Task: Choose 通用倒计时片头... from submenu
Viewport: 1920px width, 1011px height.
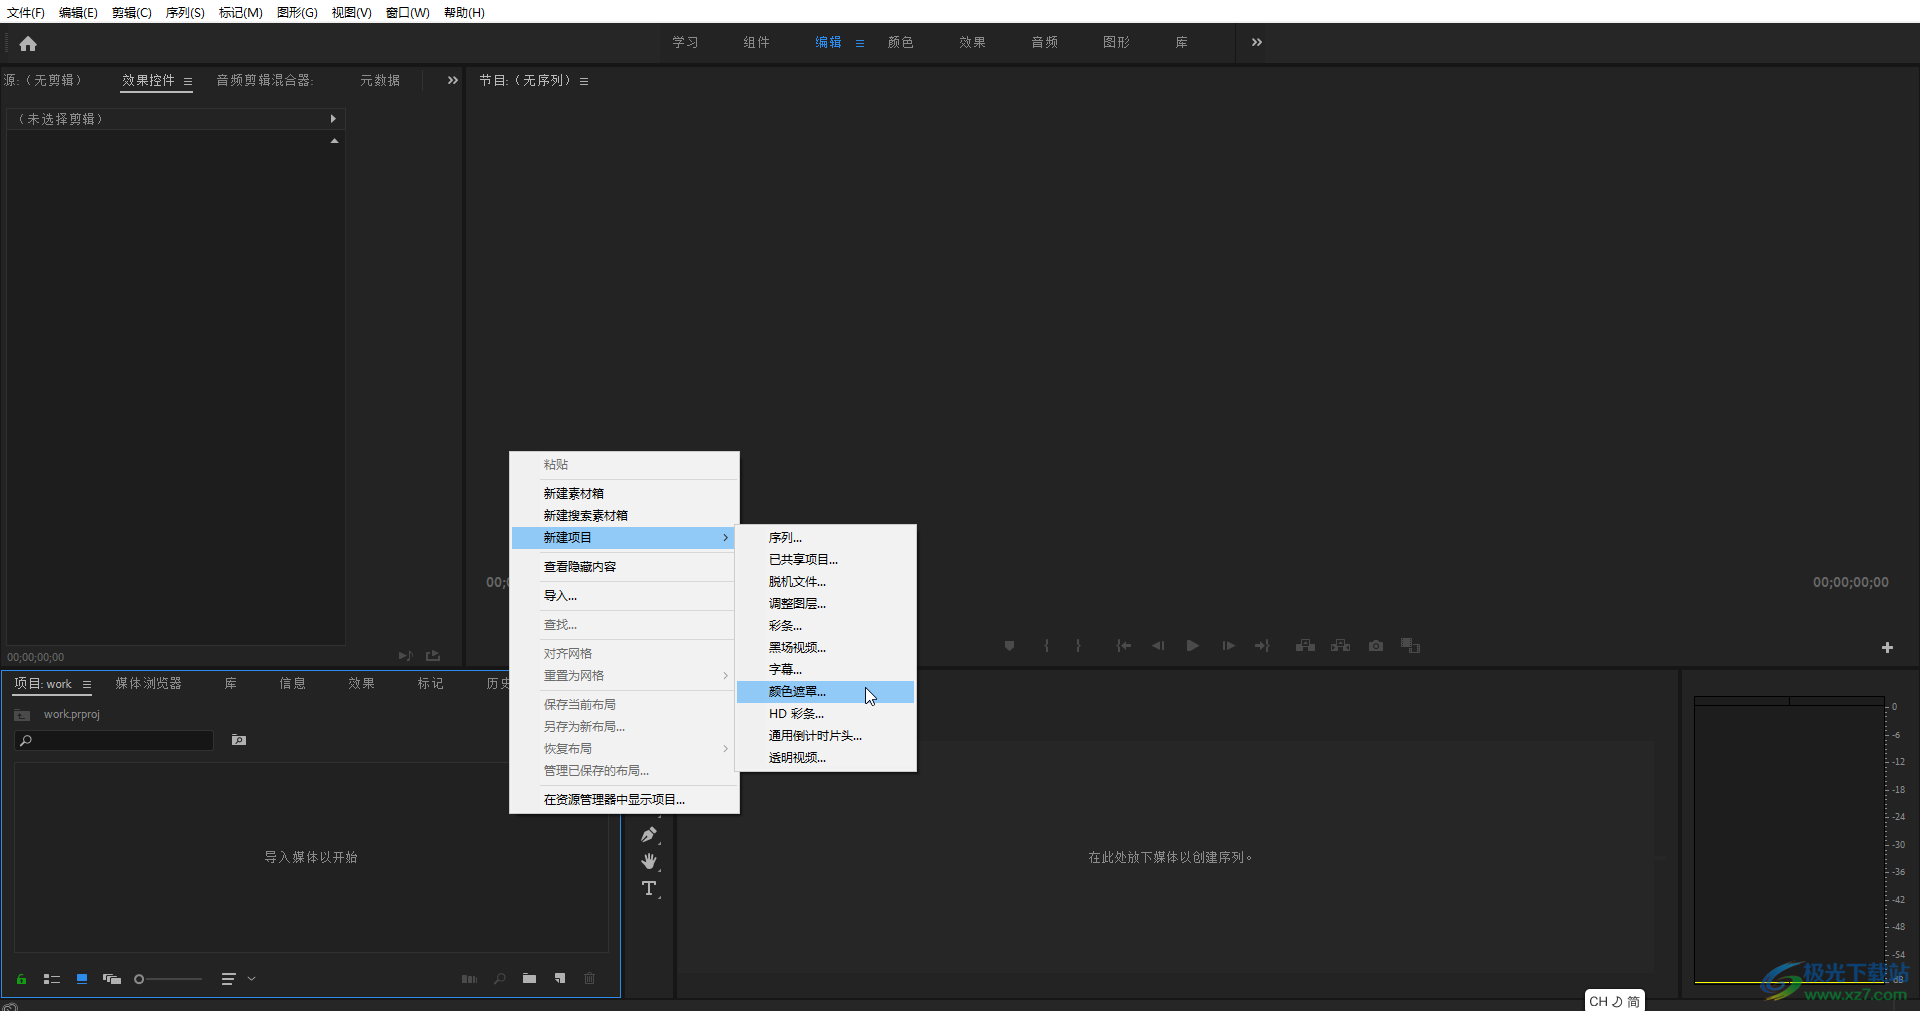Action: (825, 736)
